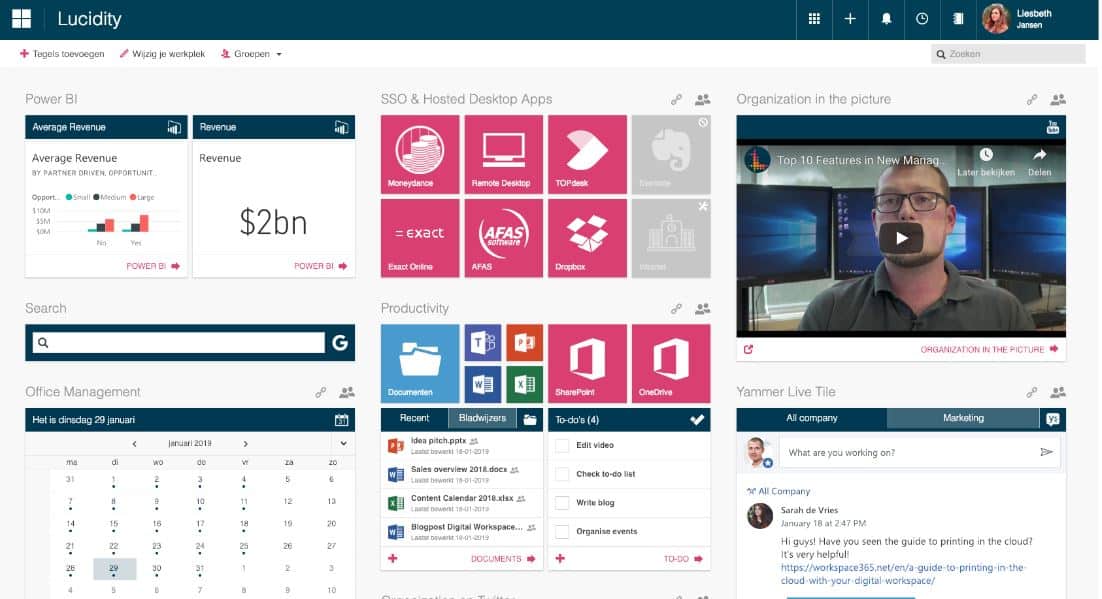Image resolution: width=1102 pixels, height=599 pixels.
Task: Click the Google search icon button
Action: click(x=340, y=343)
